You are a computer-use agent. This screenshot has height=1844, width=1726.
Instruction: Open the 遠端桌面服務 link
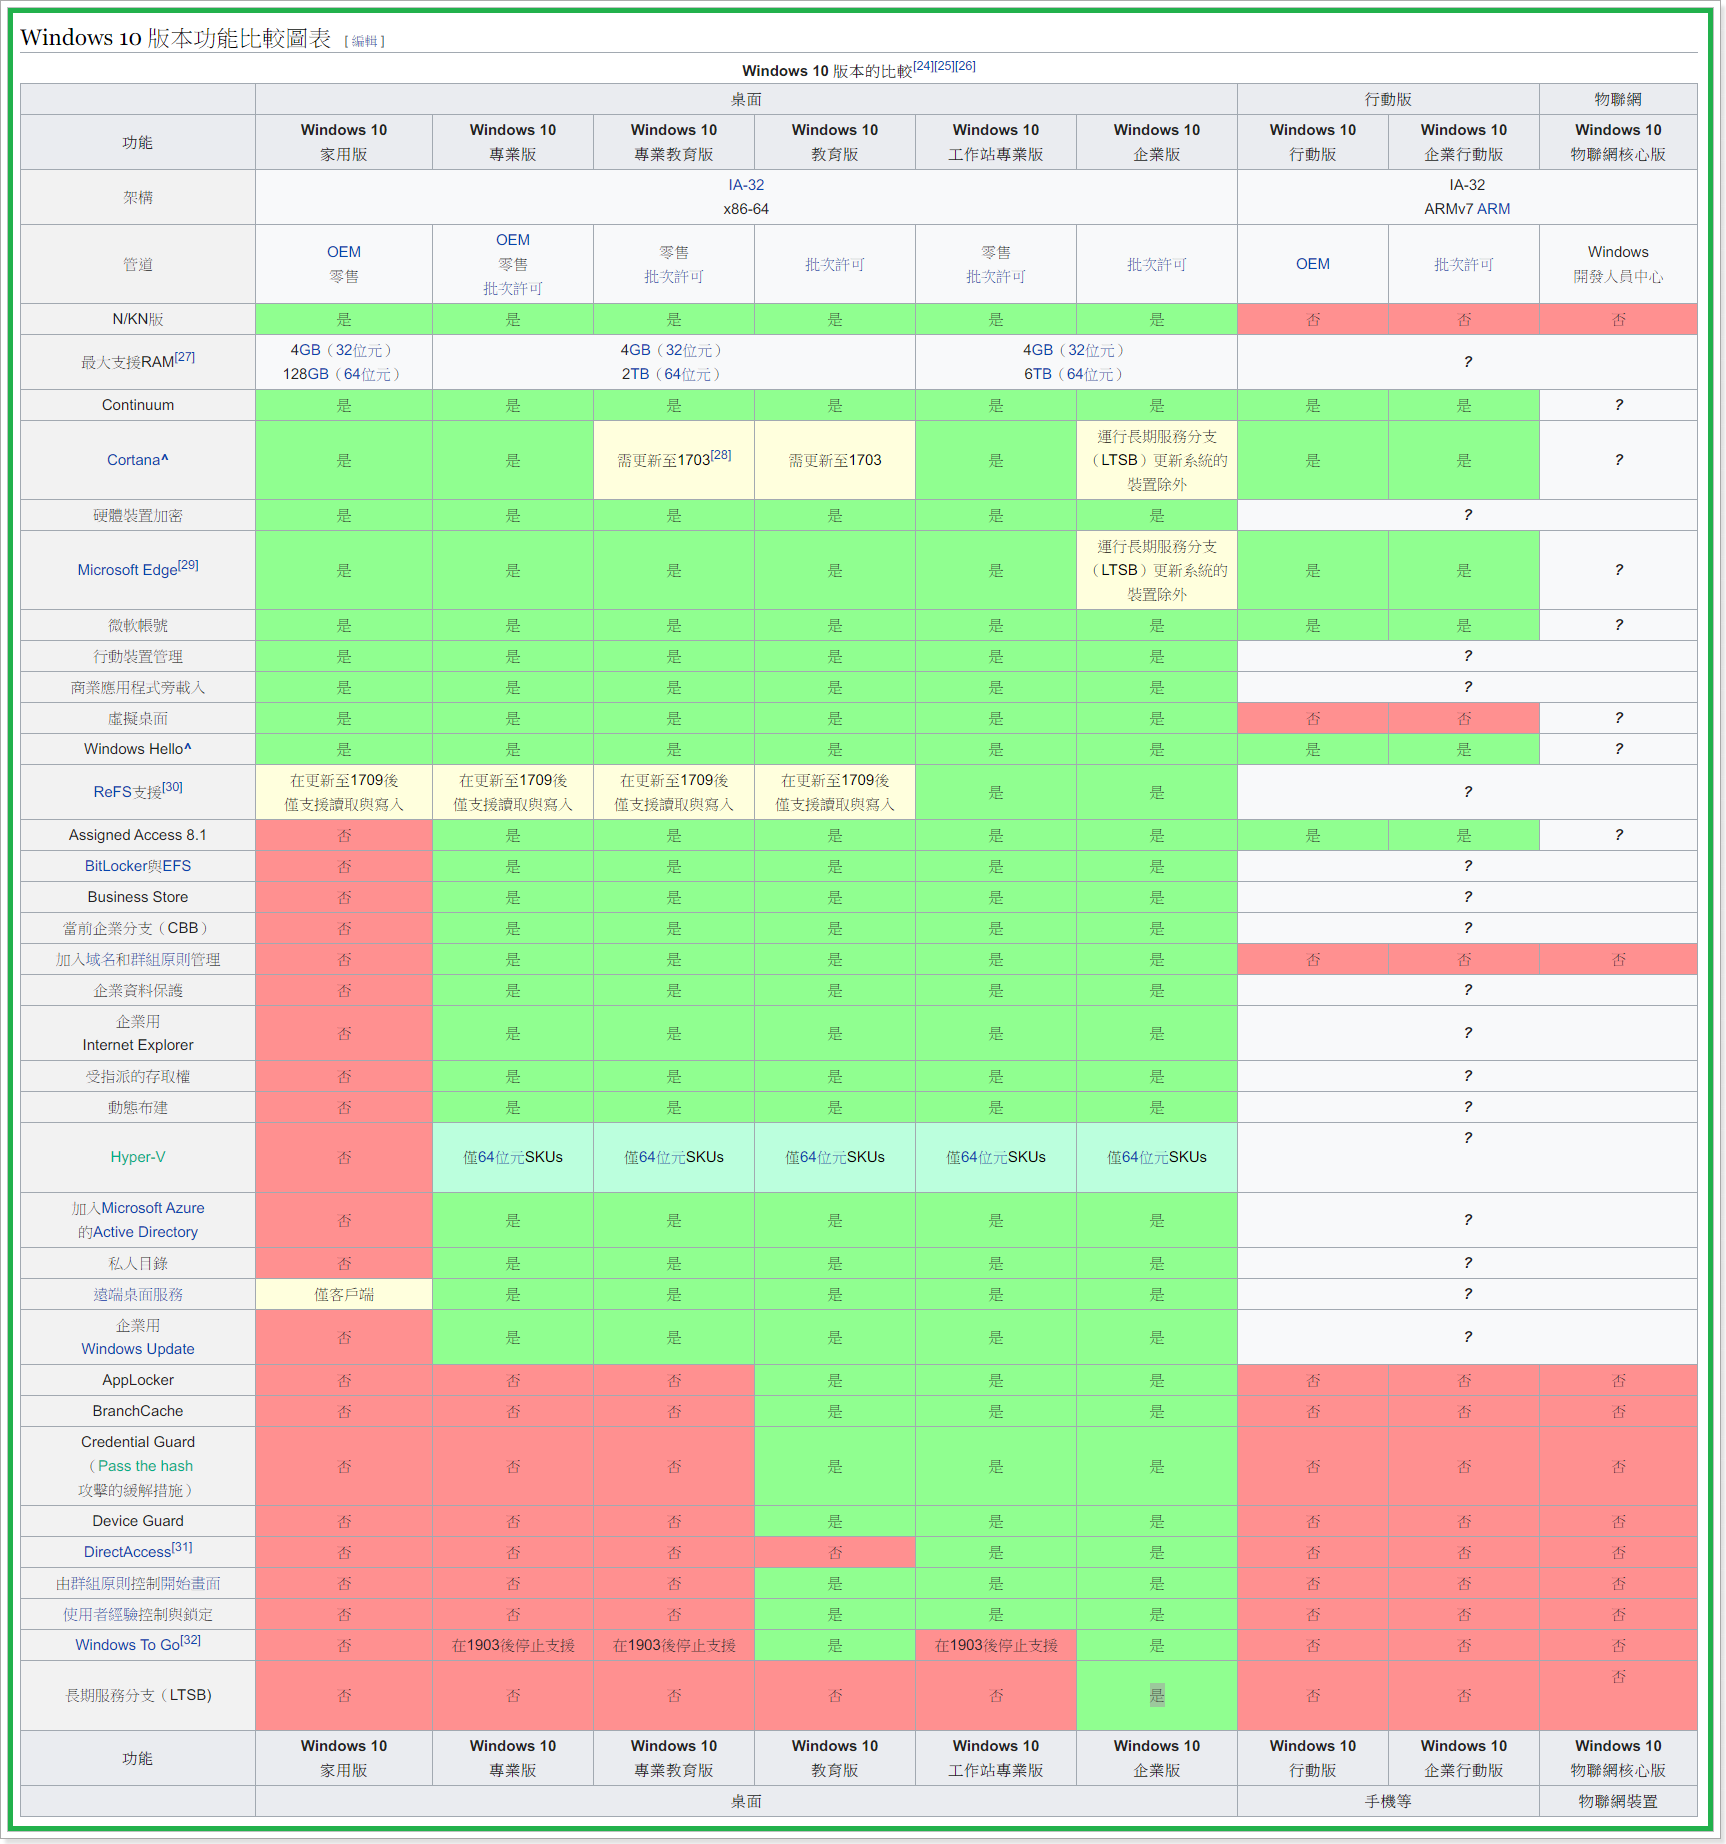138,1294
